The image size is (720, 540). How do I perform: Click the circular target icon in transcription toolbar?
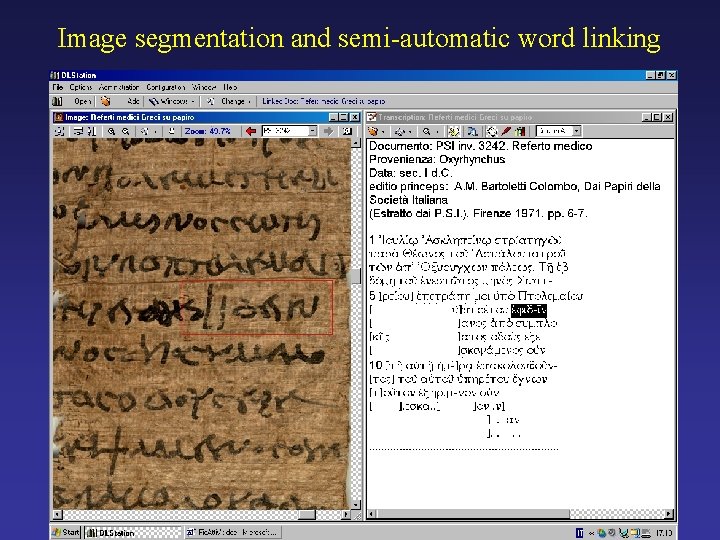491,131
